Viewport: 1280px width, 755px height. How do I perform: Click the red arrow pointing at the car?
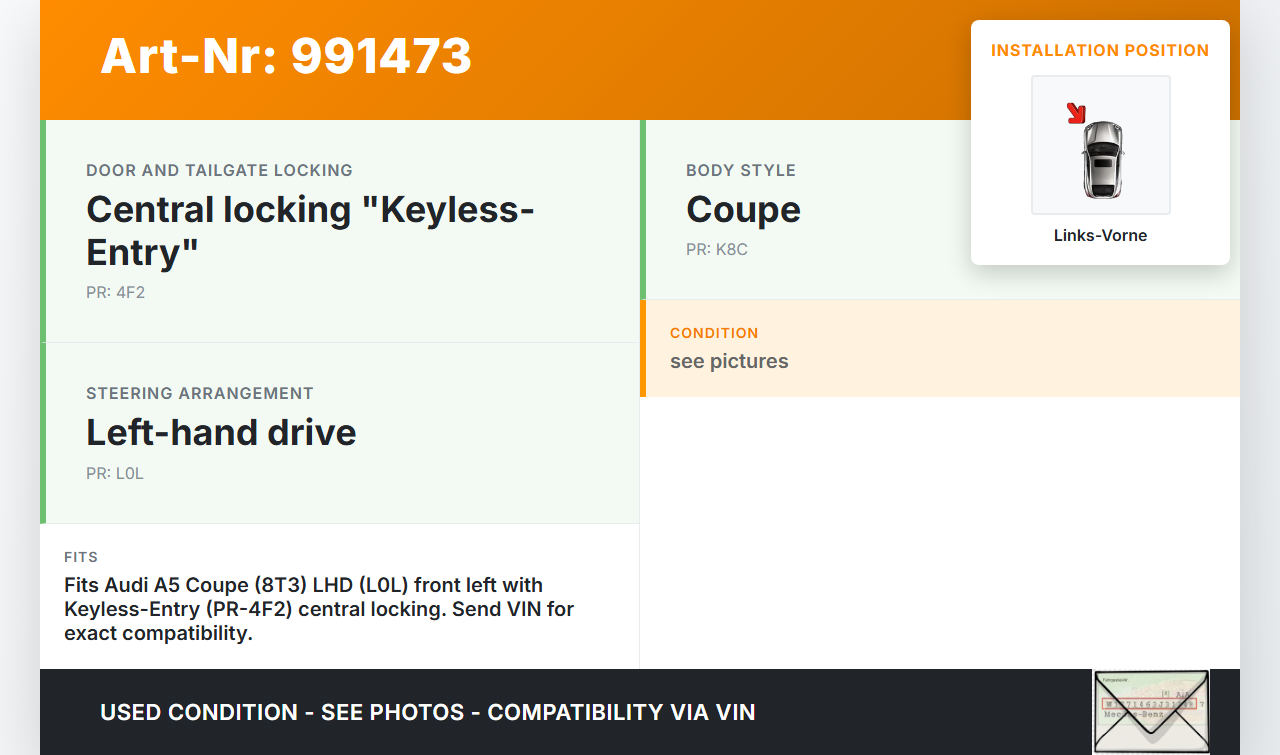point(1076,113)
